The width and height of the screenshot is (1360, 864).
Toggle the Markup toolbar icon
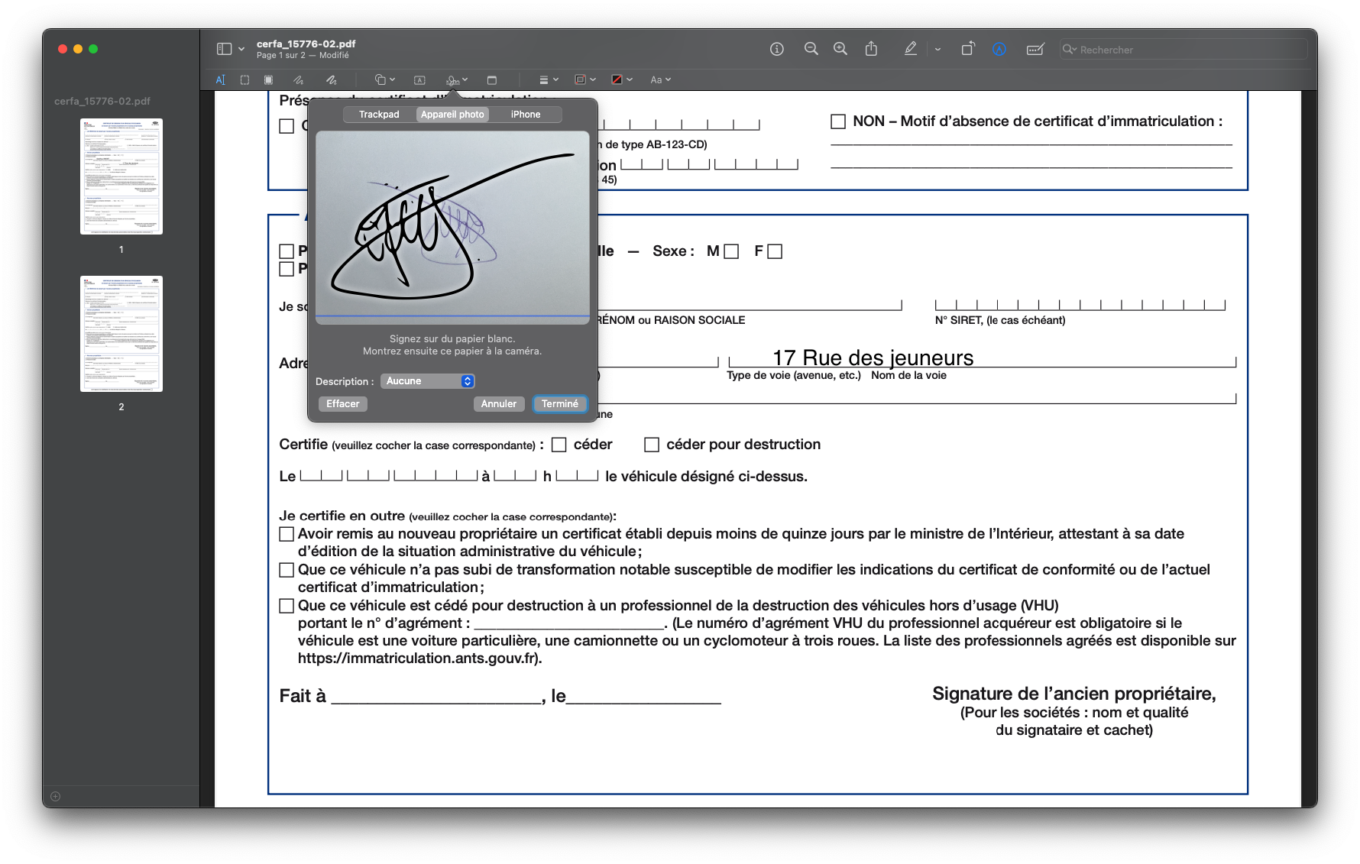coord(999,49)
